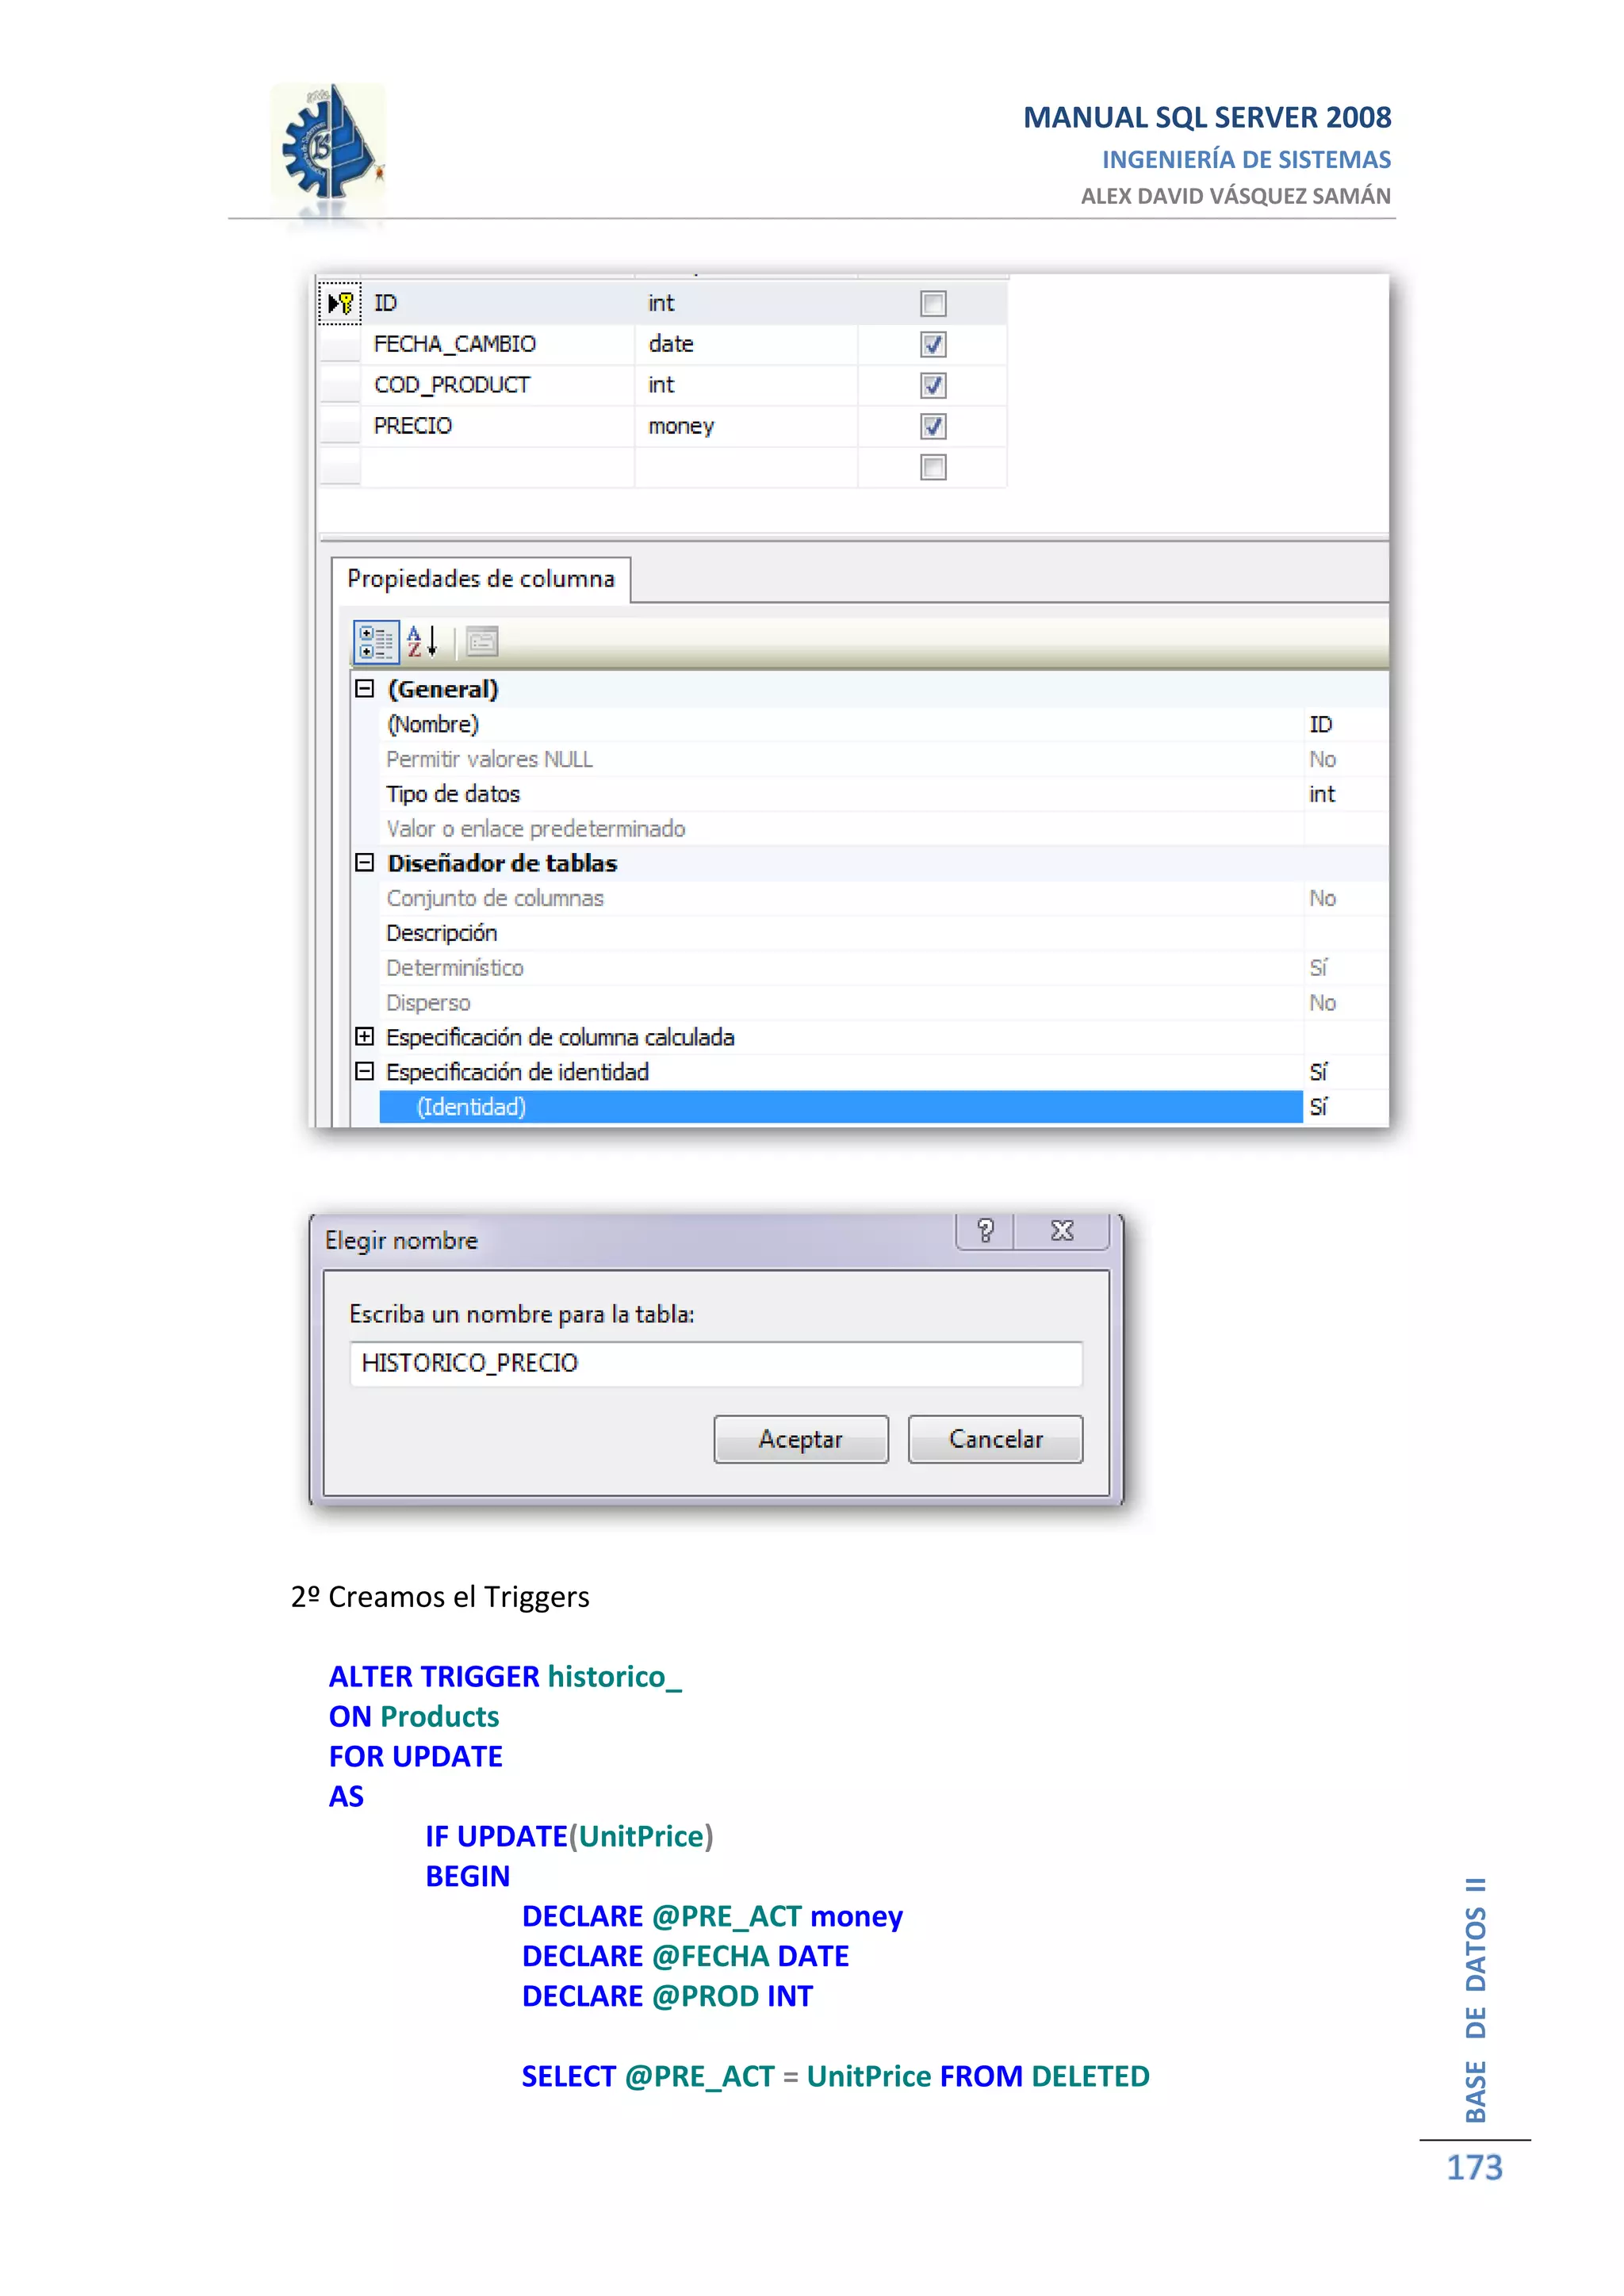Select Permitir valores NULL property
The image size is (1624, 2296).
click(x=884, y=759)
